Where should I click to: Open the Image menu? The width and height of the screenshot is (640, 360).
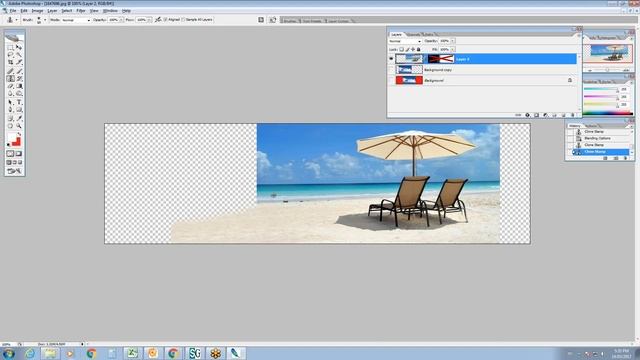[37, 11]
